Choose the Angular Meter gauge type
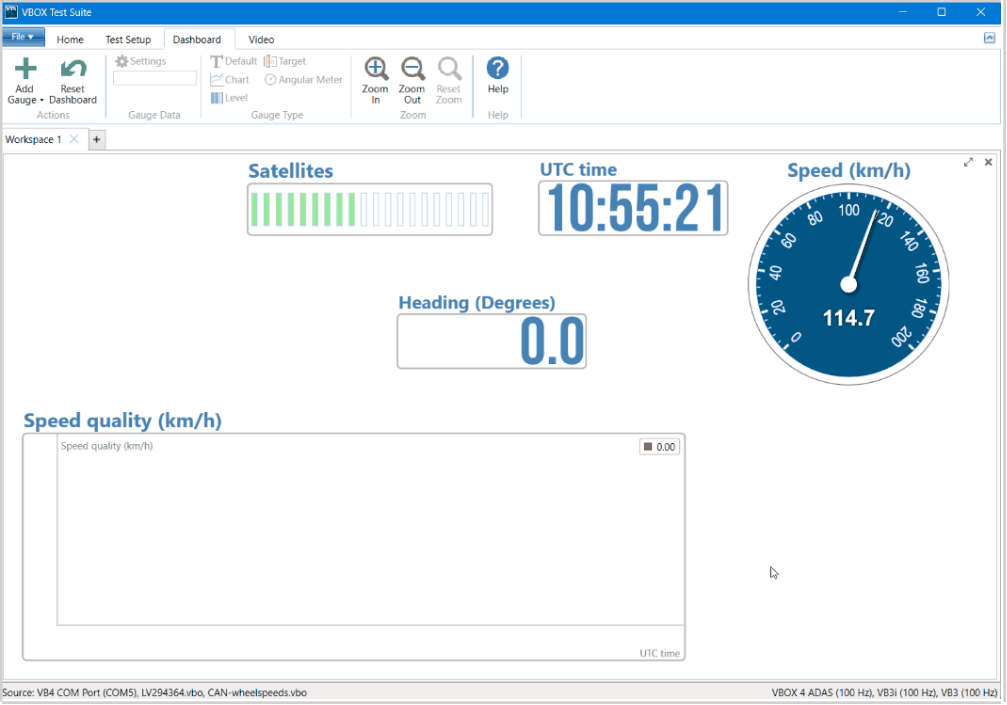The width and height of the screenshot is (1007, 705). [x=304, y=80]
